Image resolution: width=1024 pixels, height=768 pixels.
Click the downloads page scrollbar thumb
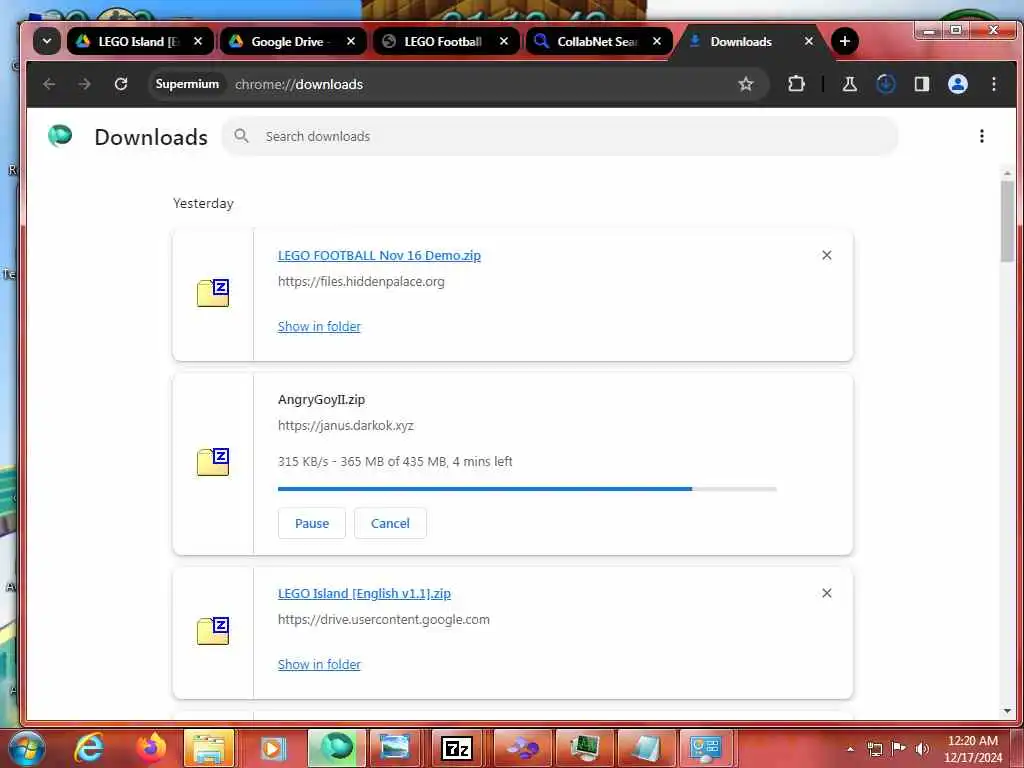pyautogui.click(x=1007, y=221)
